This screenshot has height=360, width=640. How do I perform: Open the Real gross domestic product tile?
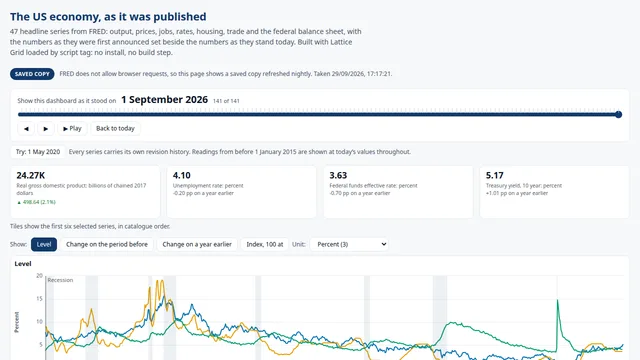coord(85,191)
